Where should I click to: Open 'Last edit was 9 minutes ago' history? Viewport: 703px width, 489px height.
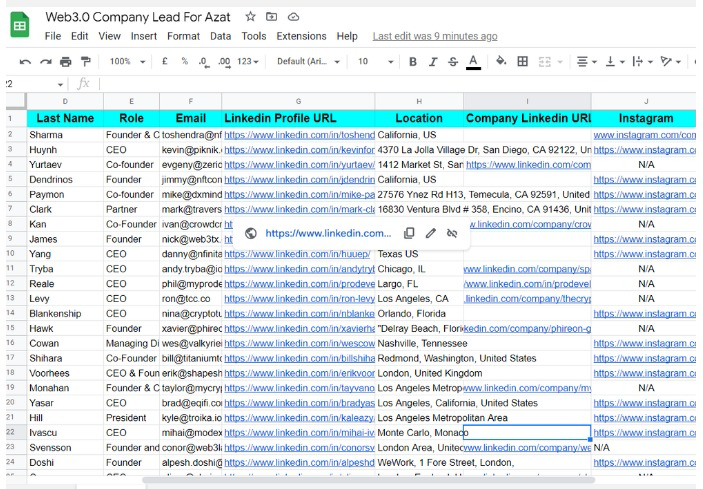(x=435, y=36)
